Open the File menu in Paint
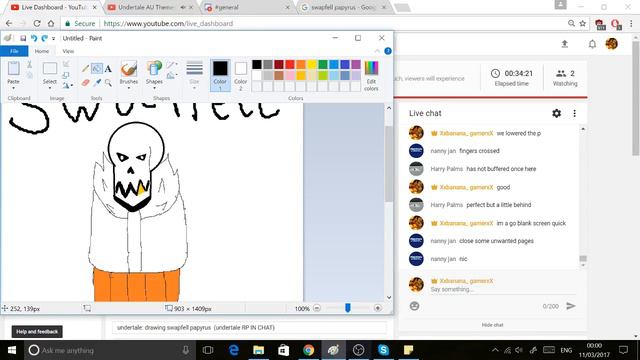 pyautogui.click(x=14, y=51)
